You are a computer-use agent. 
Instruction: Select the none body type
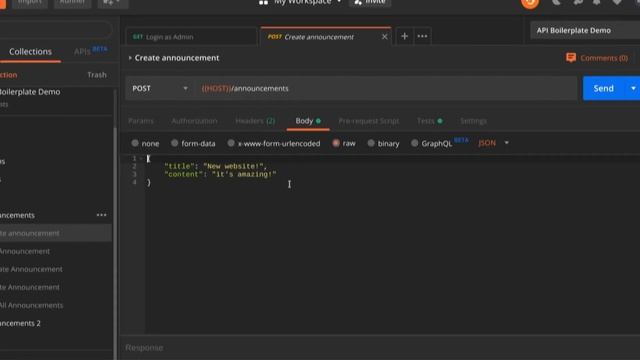click(x=135, y=143)
